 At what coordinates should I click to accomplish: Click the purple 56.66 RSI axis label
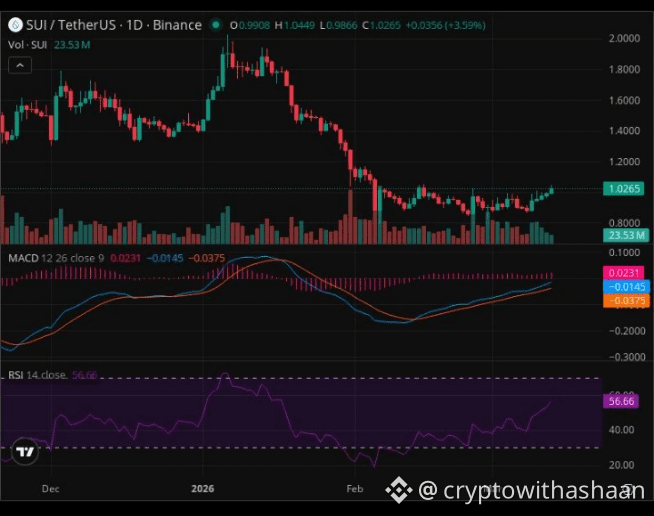[621, 401]
